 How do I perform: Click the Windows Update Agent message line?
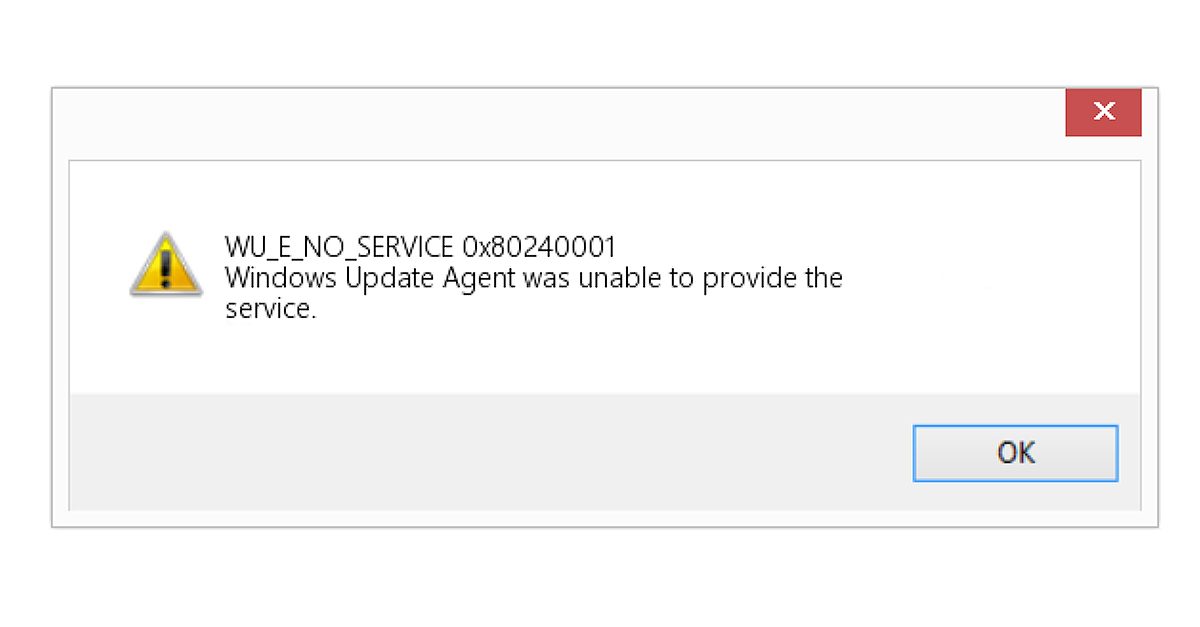533,278
